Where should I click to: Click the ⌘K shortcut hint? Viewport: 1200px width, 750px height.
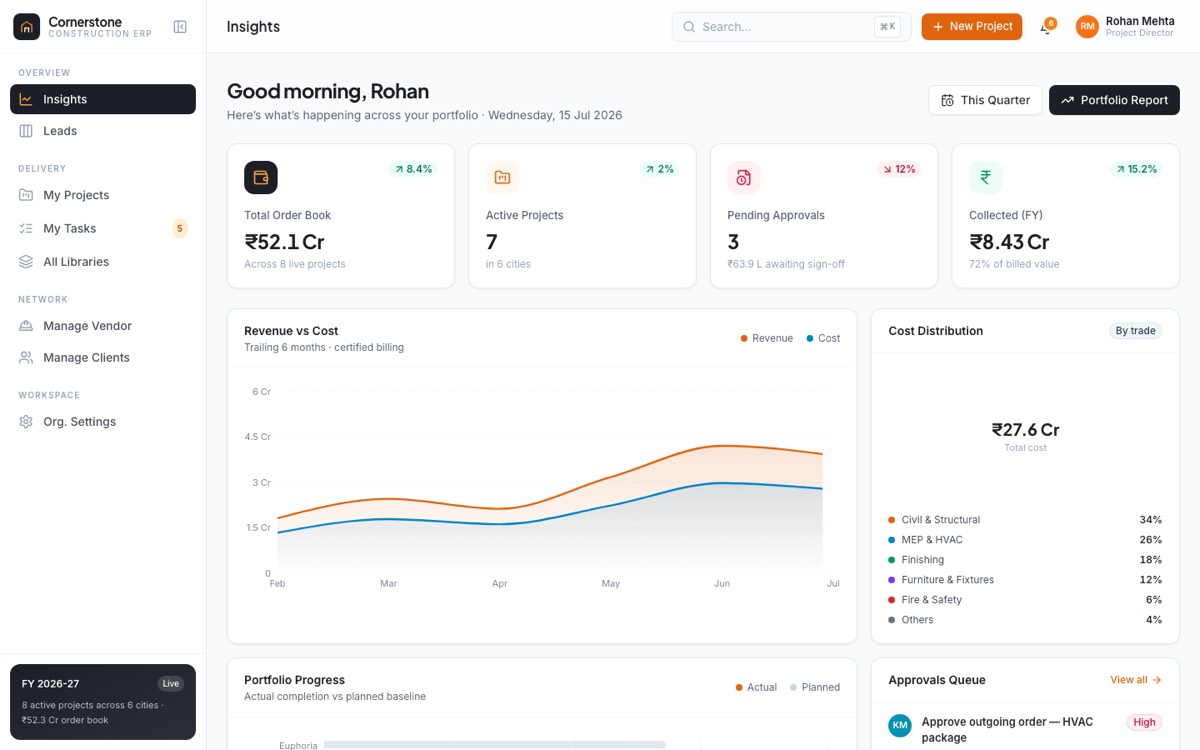pos(887,27)
